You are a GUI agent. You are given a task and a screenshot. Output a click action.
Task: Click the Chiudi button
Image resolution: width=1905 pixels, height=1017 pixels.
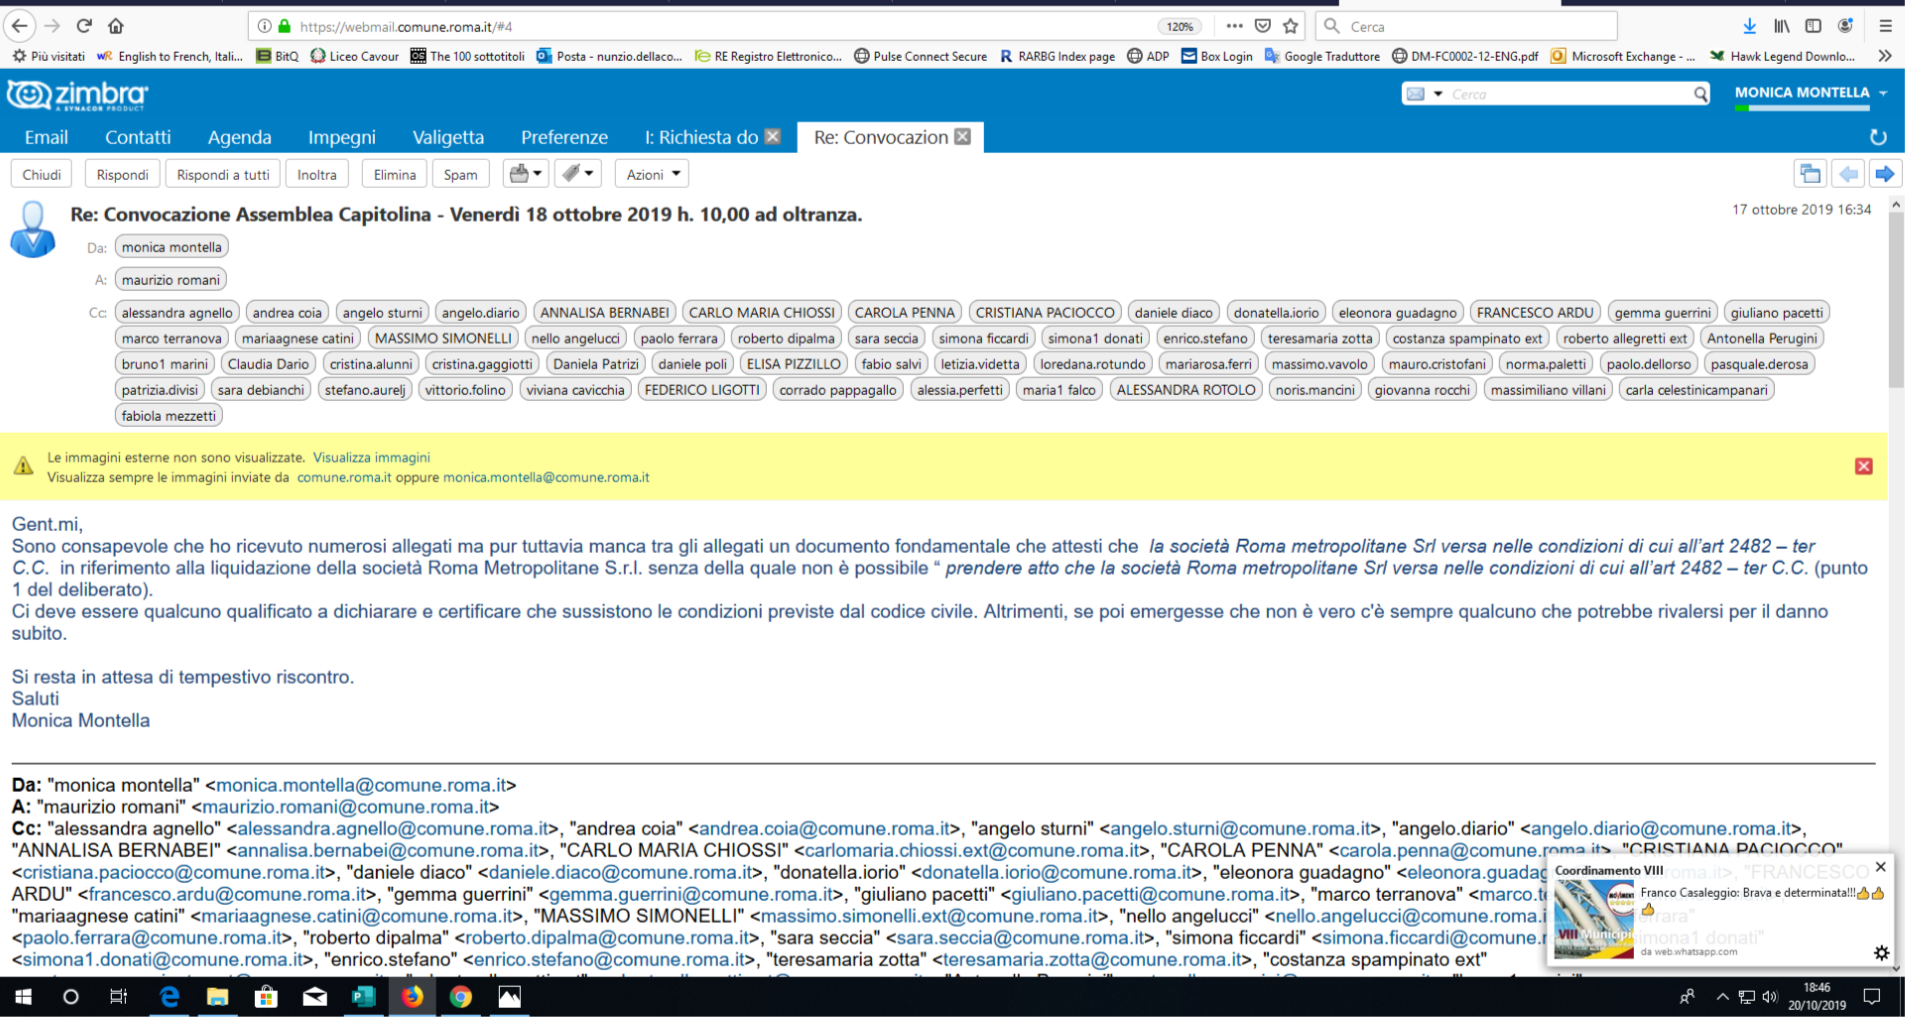pos(42,174)
